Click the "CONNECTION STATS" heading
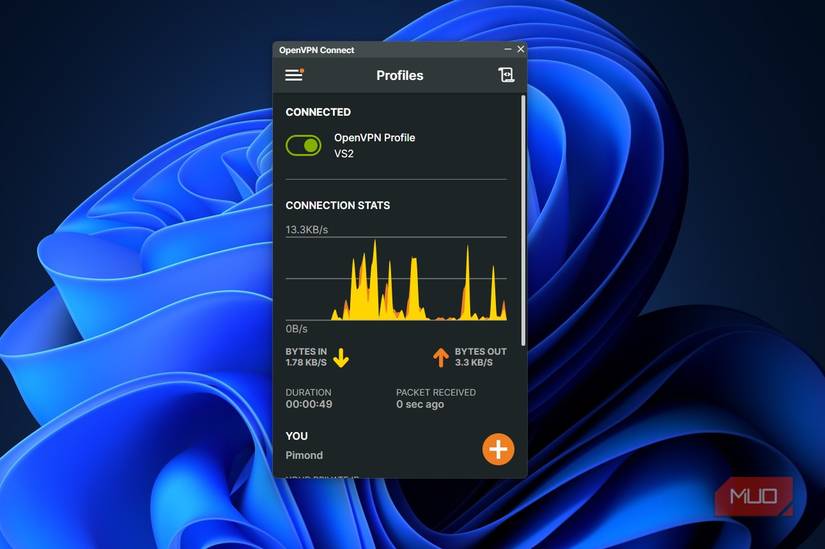The height and width of the screenshot is (549, 825). tap(338, 205)
